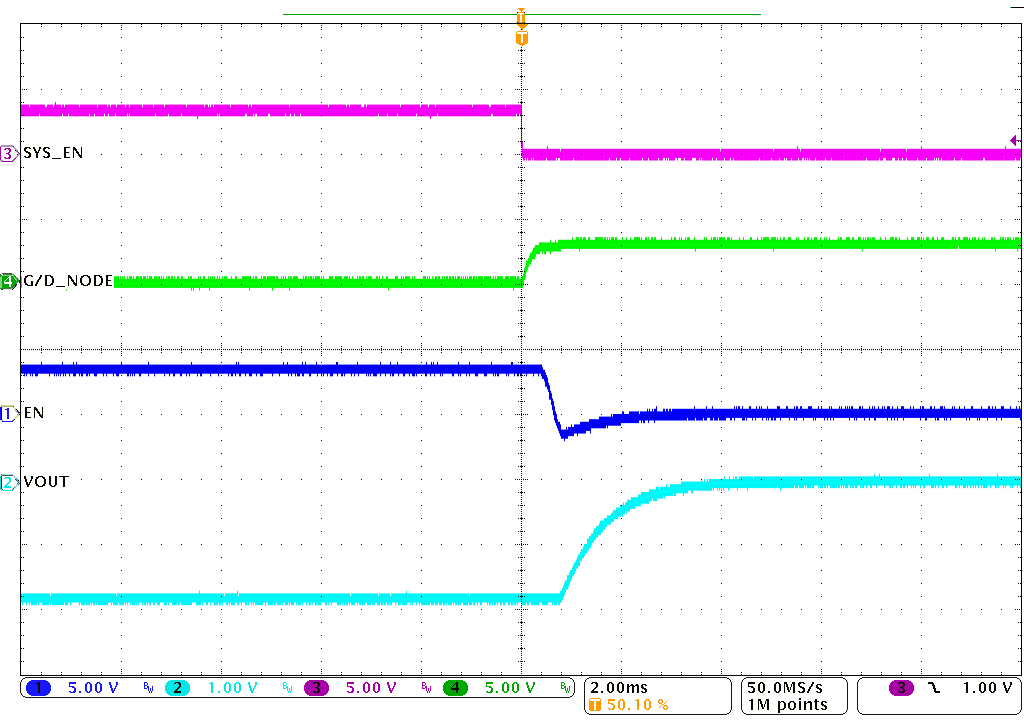Click the VOUT waveform label
This screenshot has height=724, width=1024.
click(x=46, y=482)
